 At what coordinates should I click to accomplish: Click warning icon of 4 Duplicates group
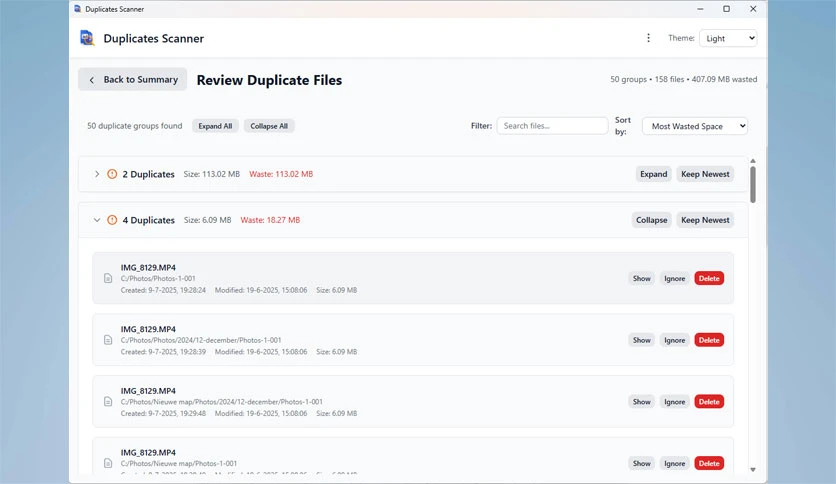click(x=112, y=220)
